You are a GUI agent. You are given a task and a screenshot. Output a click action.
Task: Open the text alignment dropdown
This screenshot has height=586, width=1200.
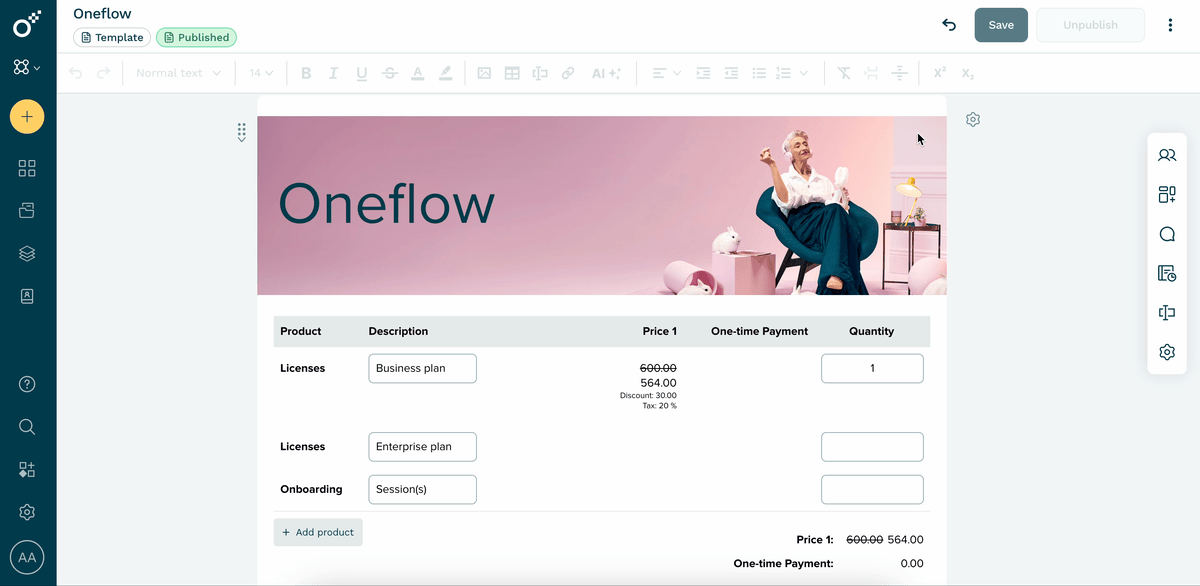click(x=666, y=73)
